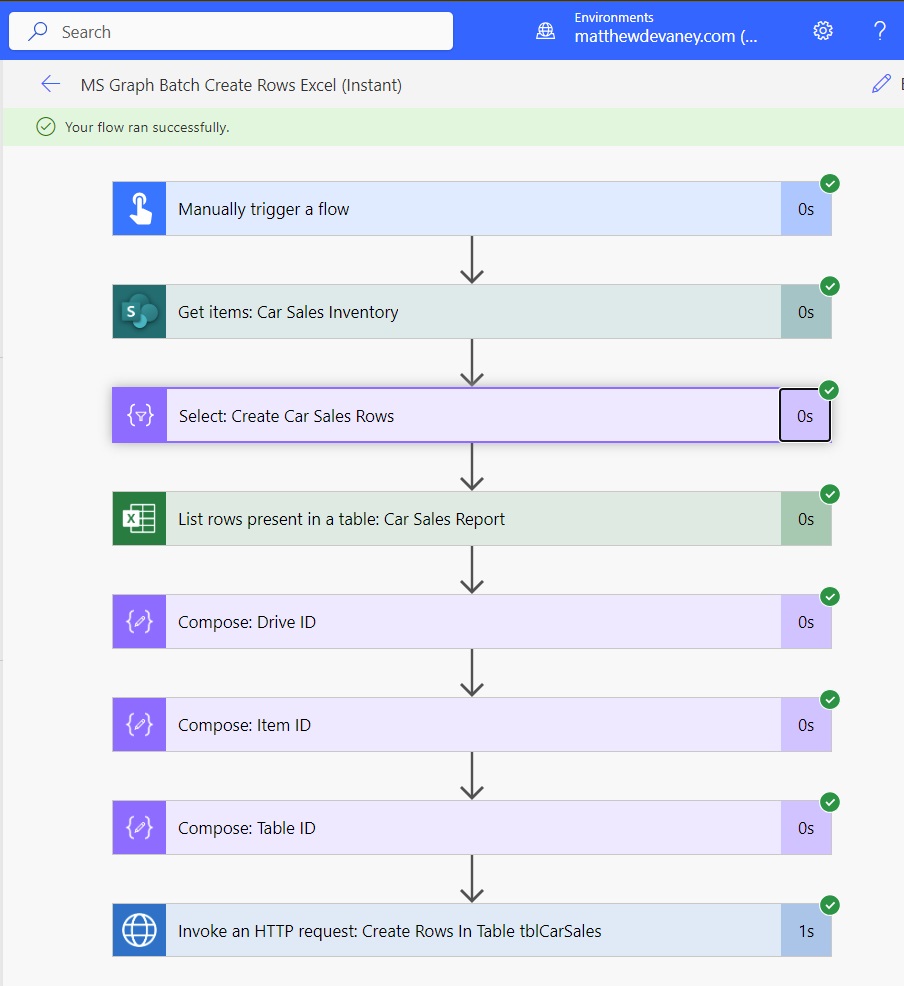Click the manual trigger hand icon
Screen dimensions: 904x986
click(x=140, y=209)
